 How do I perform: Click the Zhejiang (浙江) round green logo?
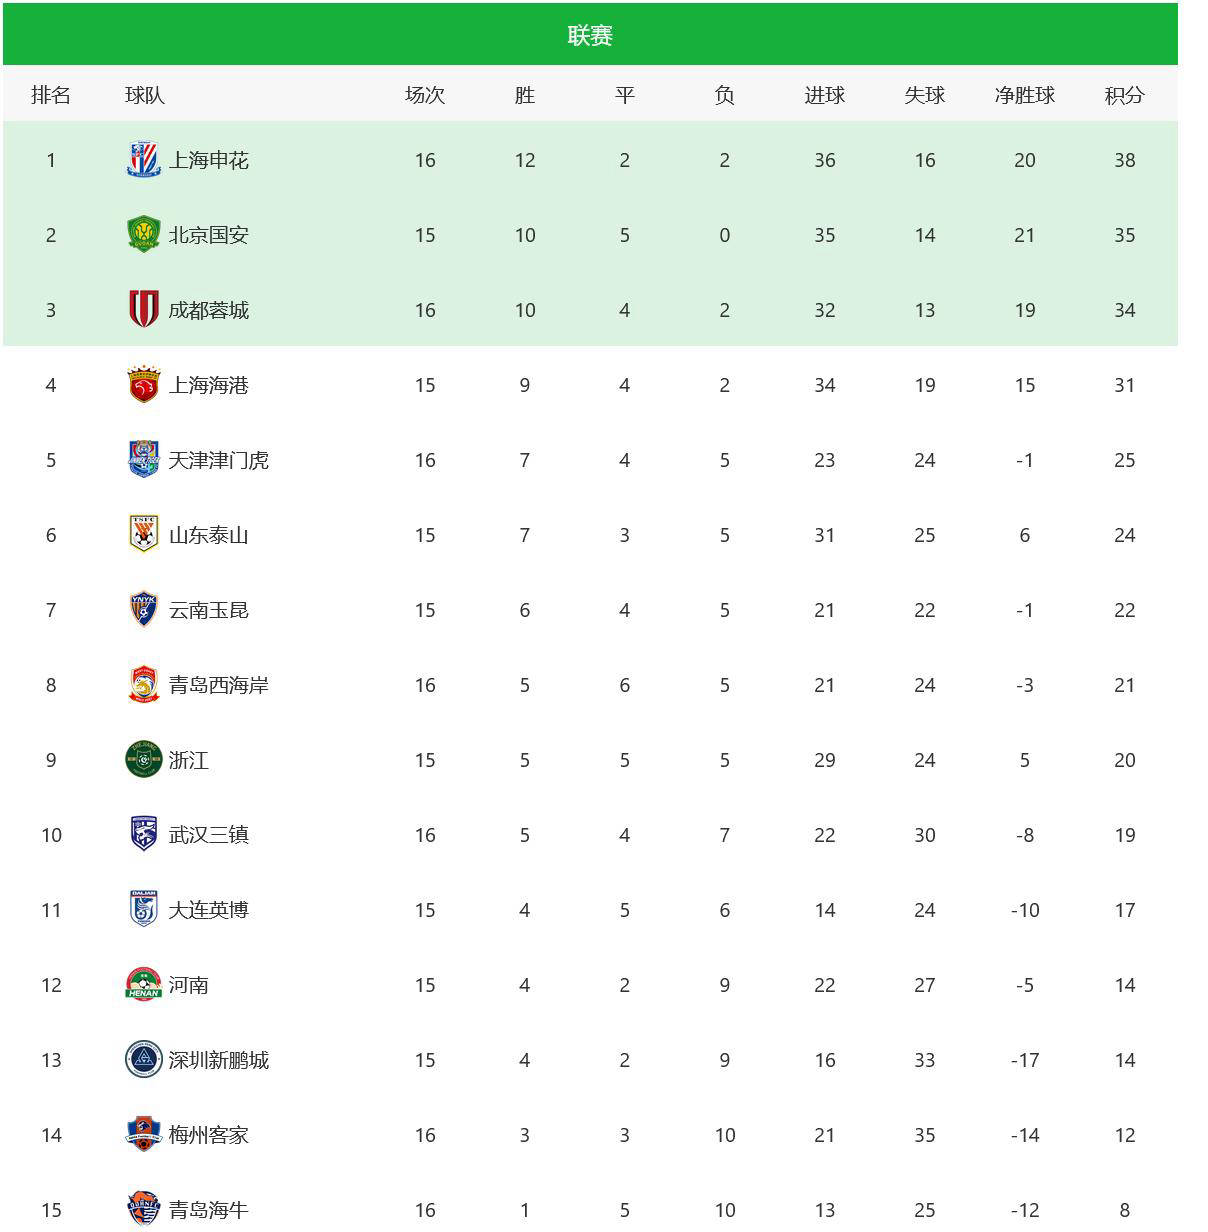coord(143,760)
